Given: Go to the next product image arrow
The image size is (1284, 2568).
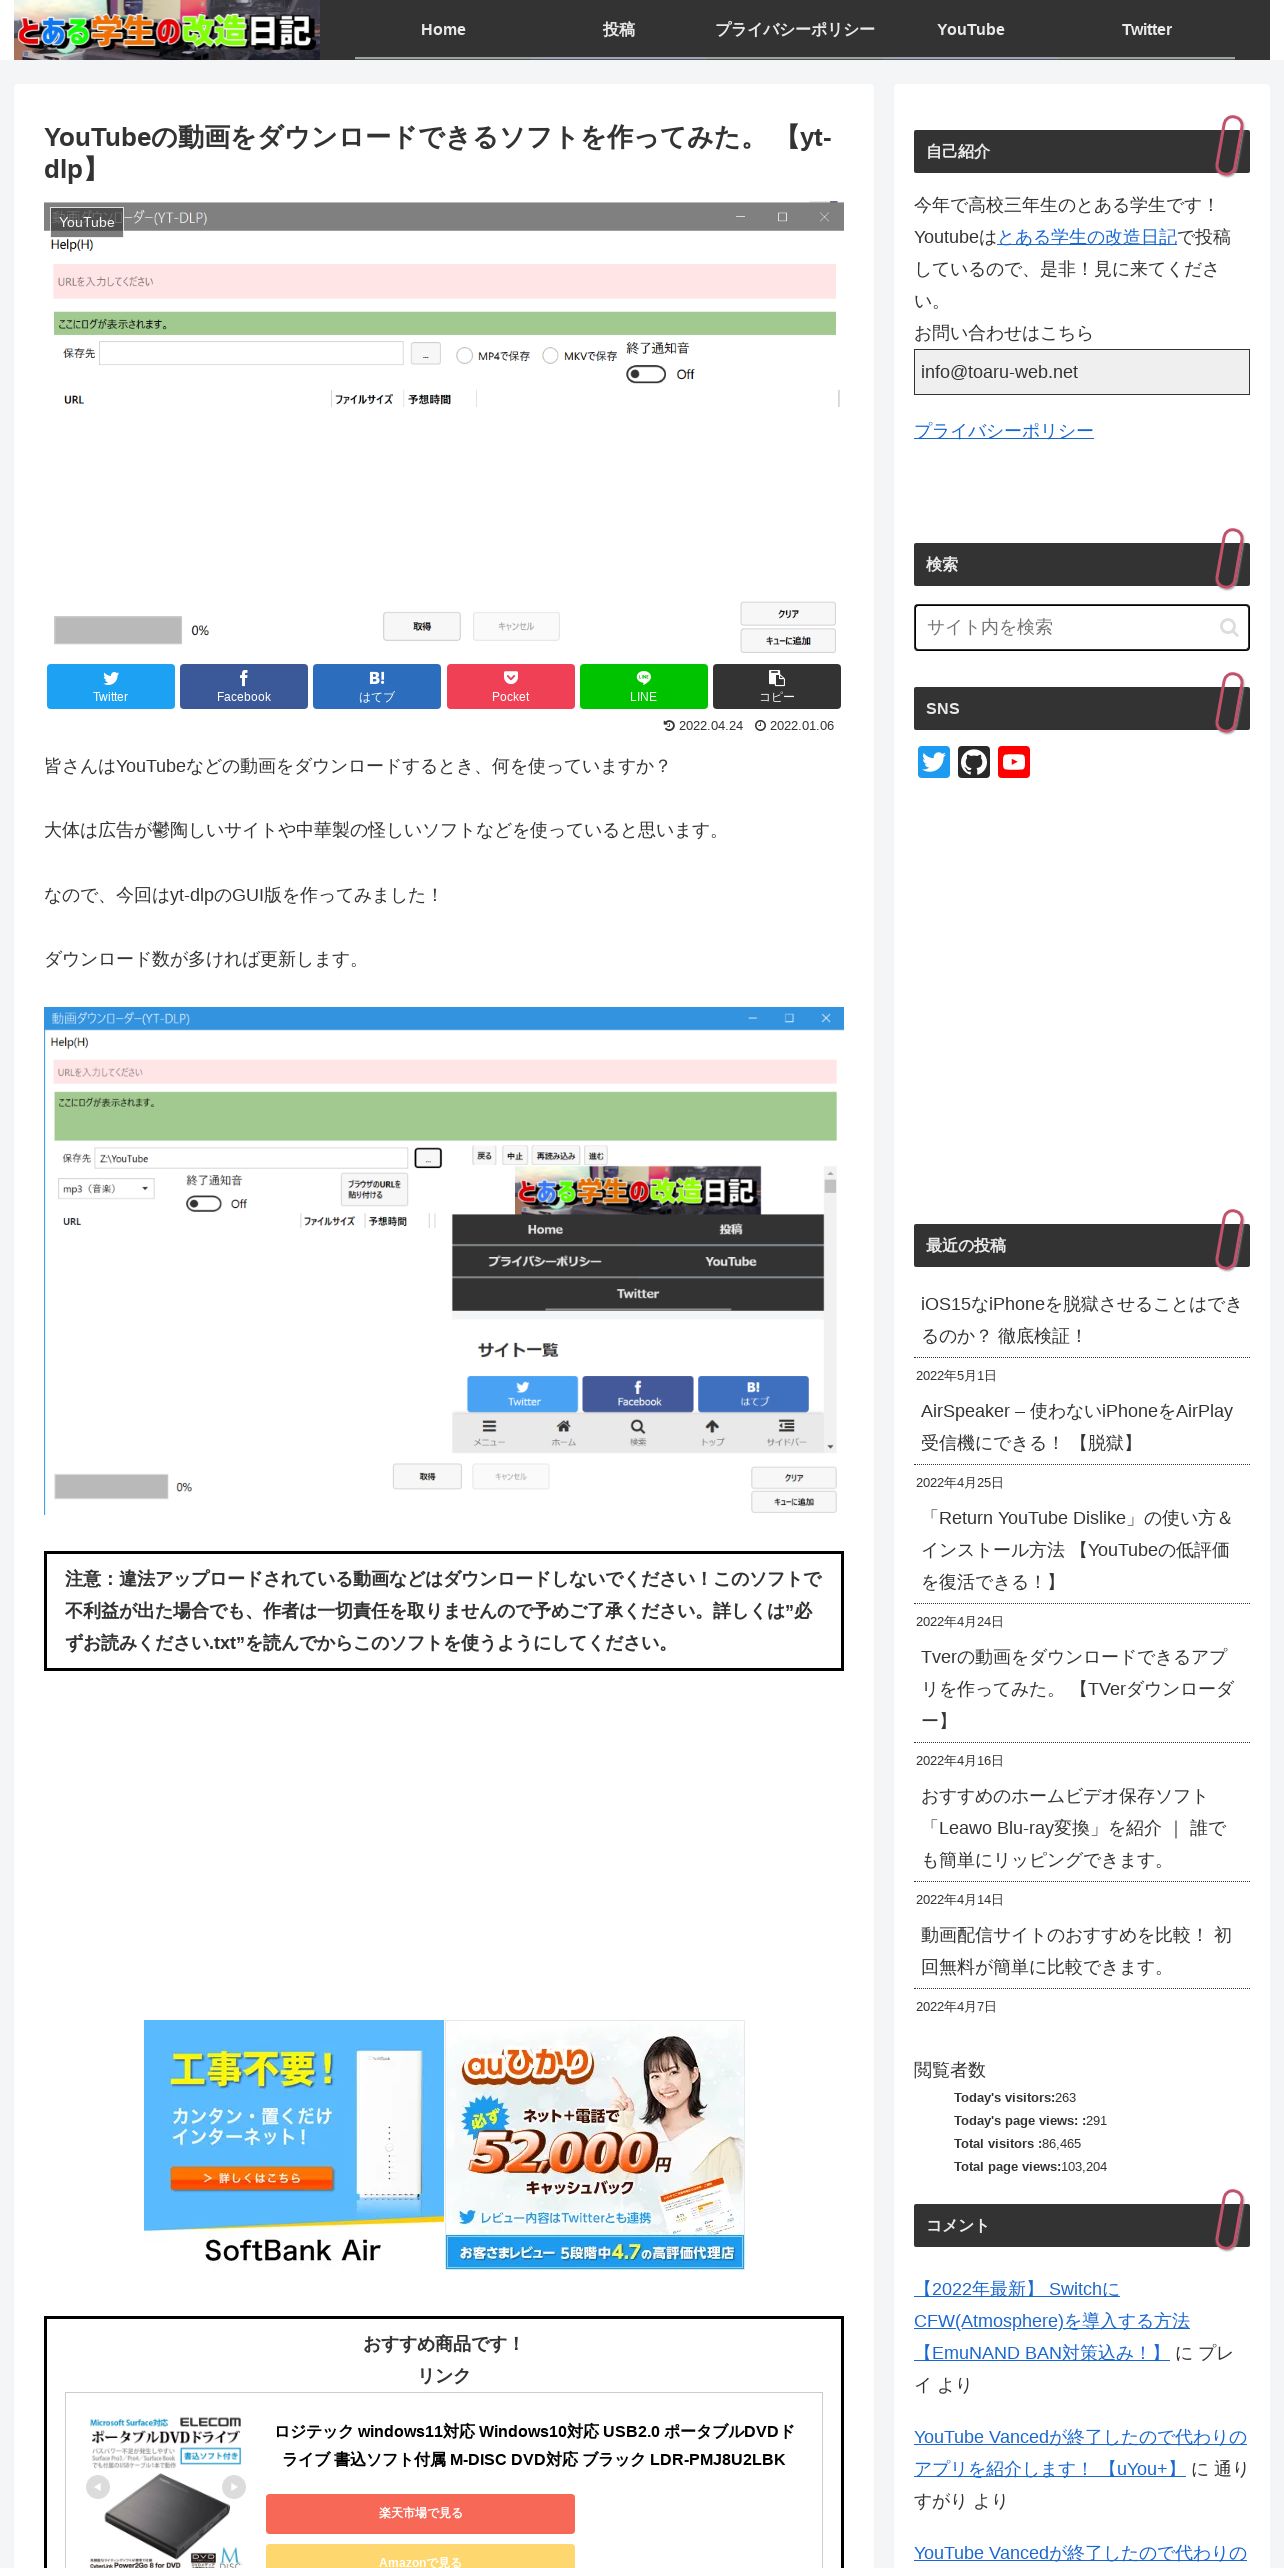Looking at the screenshot, I should [233, 2486].
